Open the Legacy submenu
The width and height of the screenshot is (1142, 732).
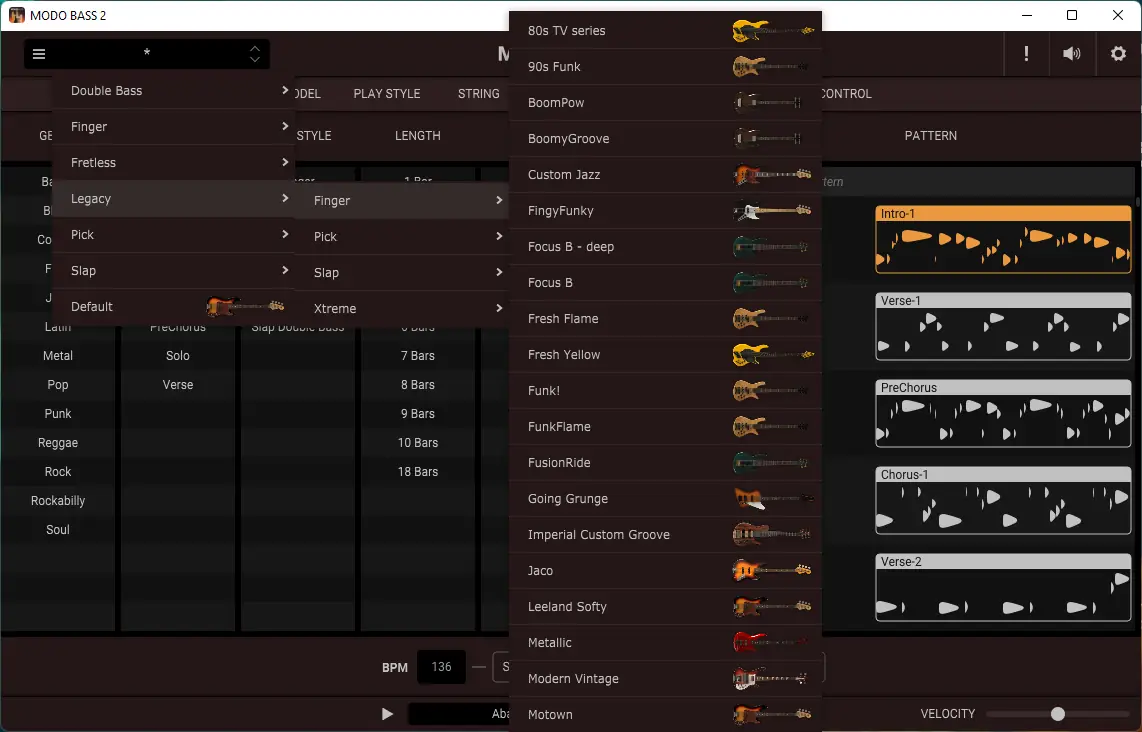coord(173,199)
